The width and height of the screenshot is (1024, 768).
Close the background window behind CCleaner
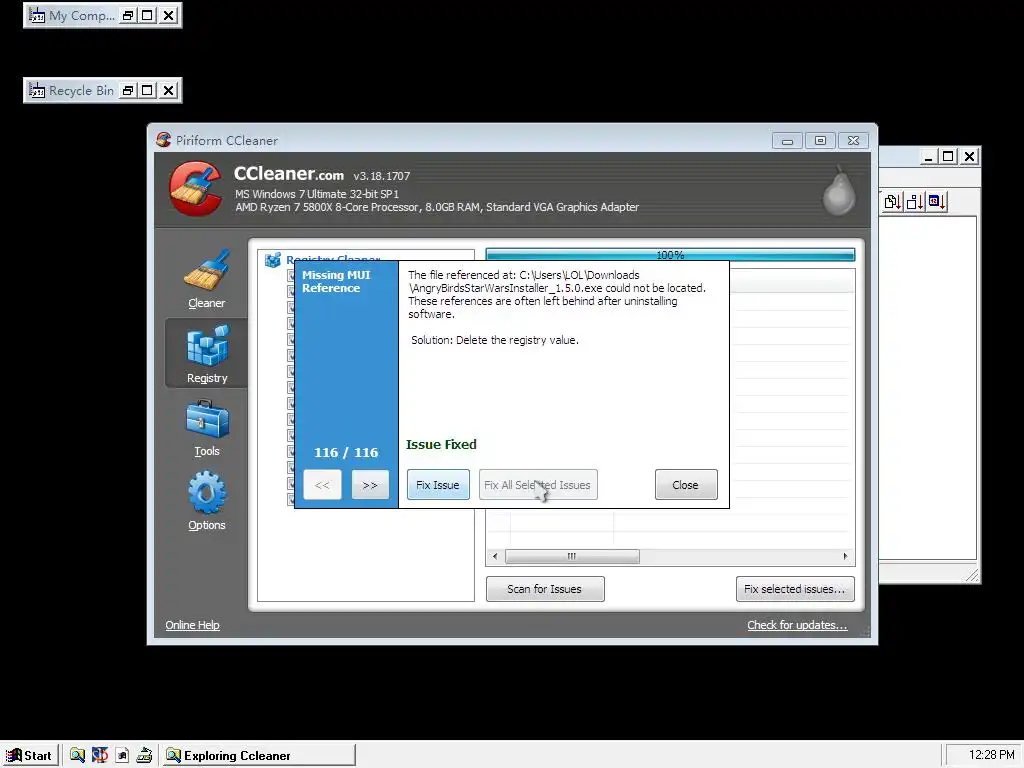click(969, 157)
